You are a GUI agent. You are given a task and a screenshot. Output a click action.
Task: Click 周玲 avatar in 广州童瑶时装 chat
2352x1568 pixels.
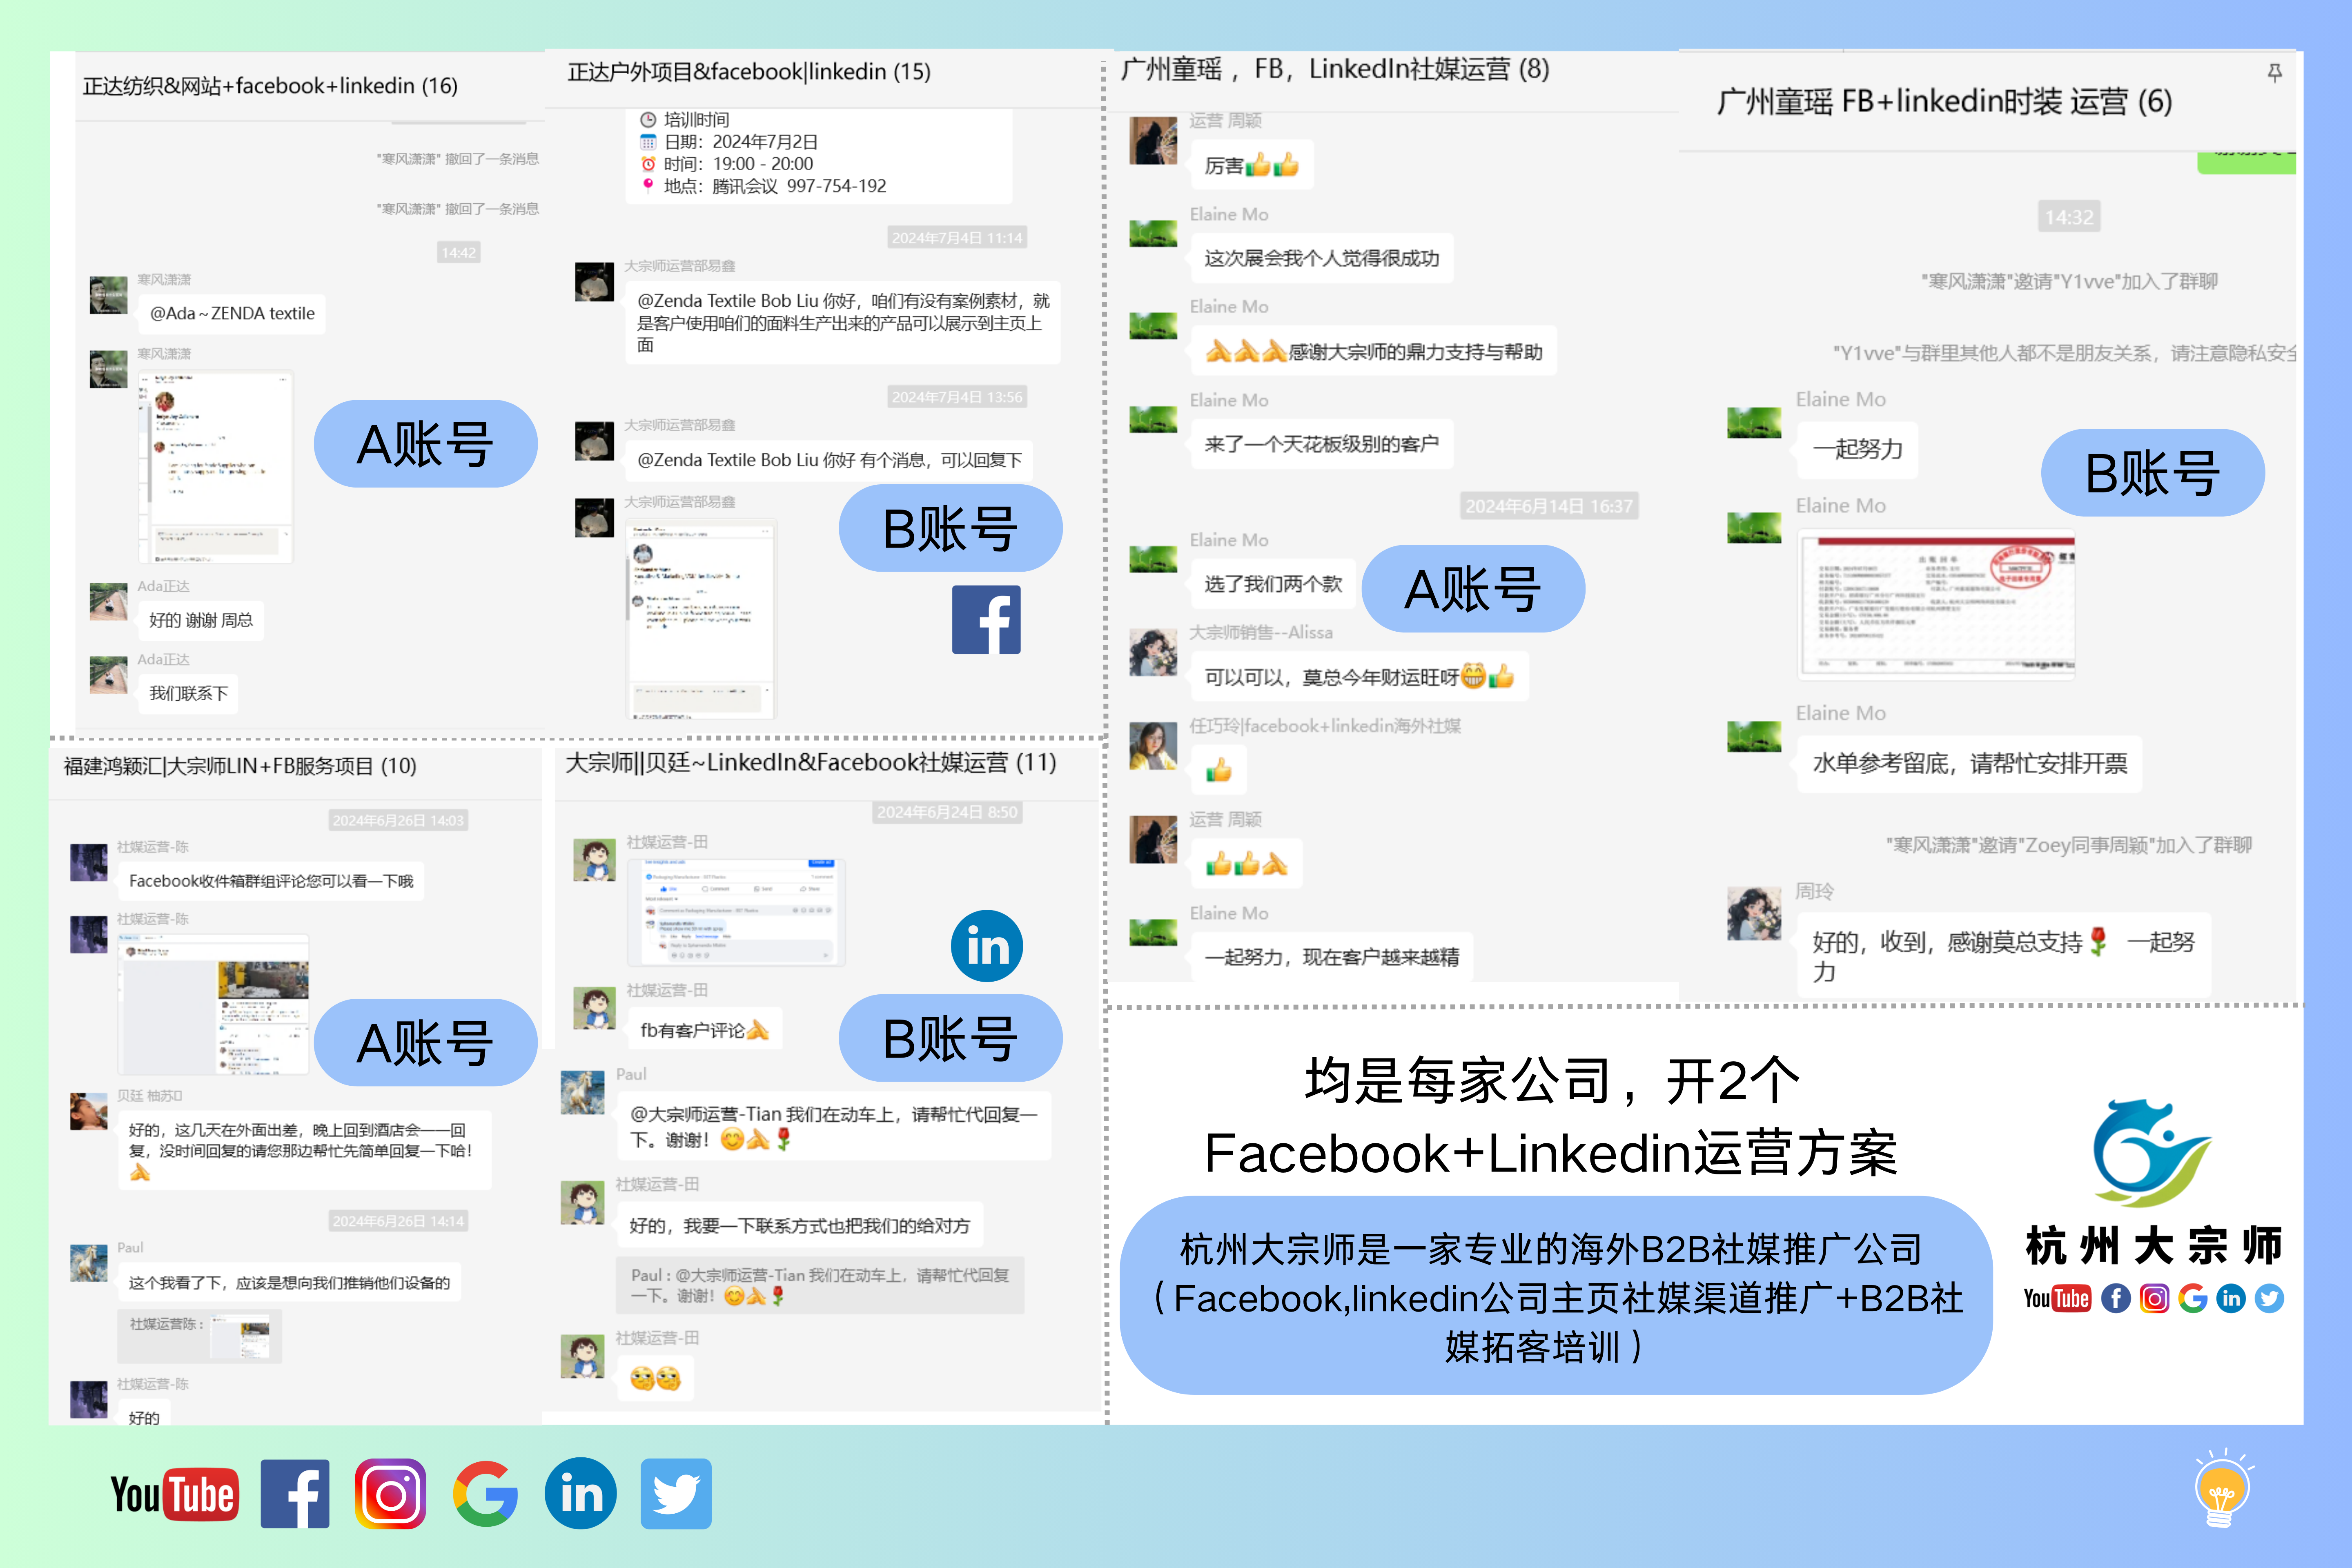click(x=1754, y=913)
